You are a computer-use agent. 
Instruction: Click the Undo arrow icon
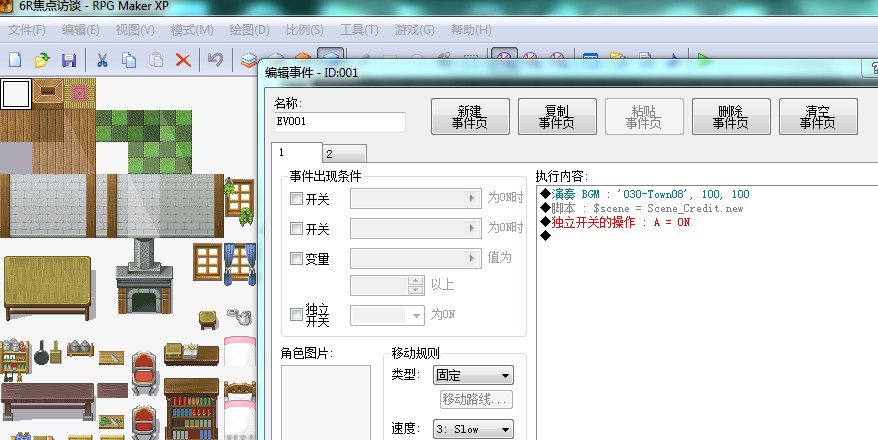tap(216, 59)
